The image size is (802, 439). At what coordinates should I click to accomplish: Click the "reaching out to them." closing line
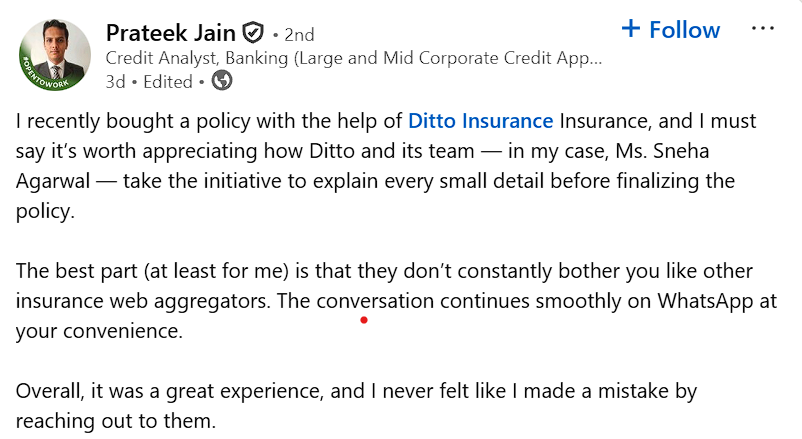[x=115, y=421]
